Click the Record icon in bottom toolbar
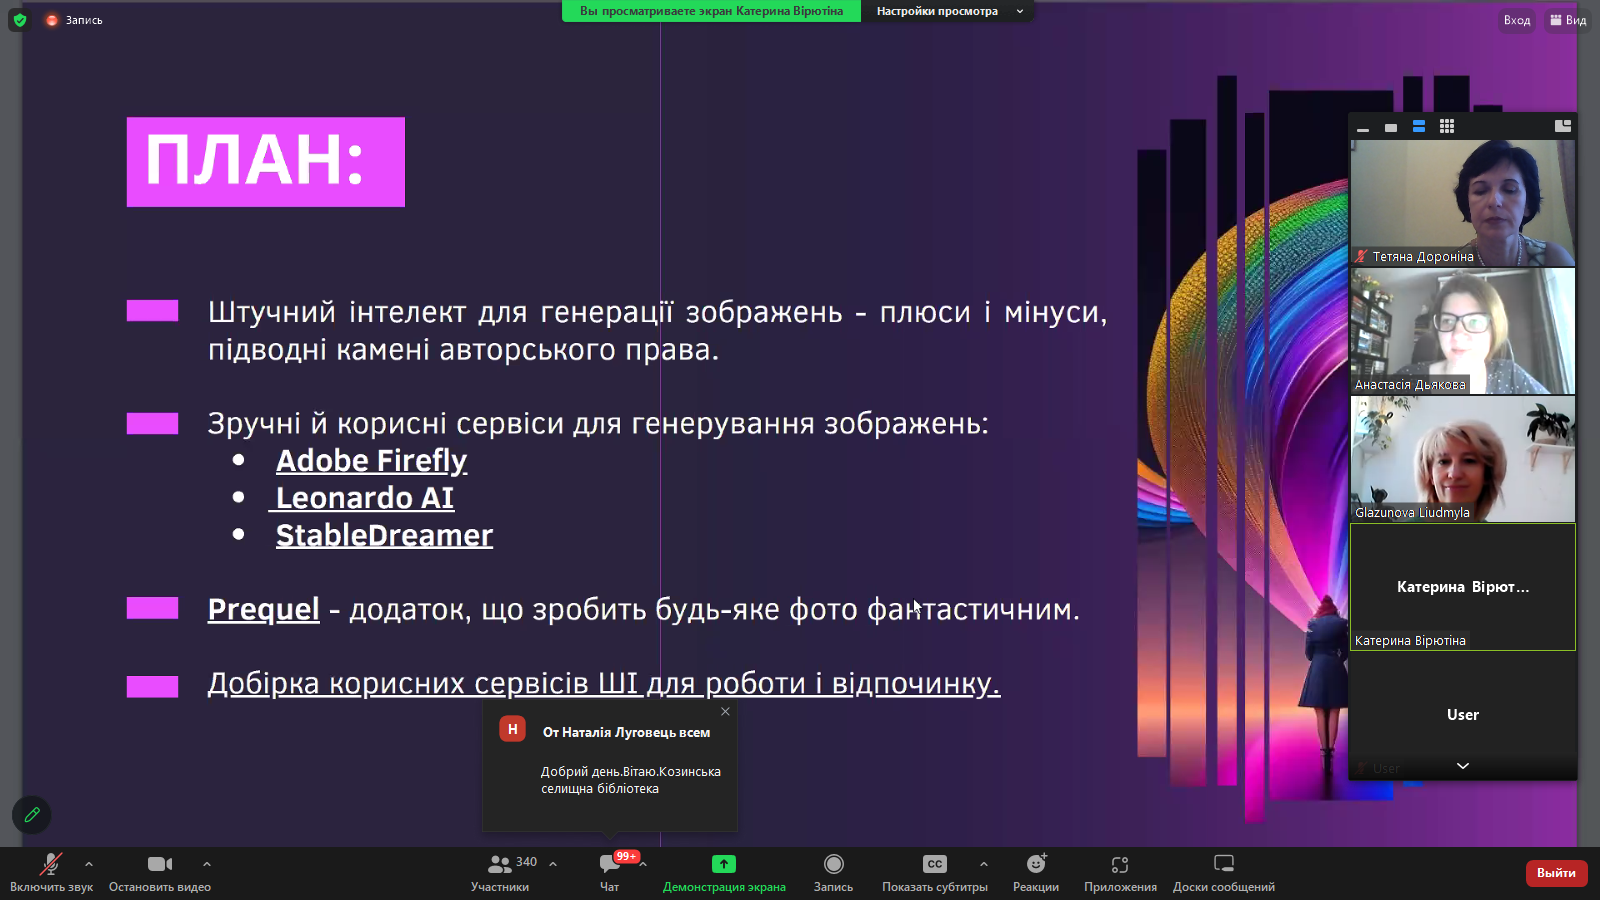Screen dimensions: 1600x900 click(833, 864)
